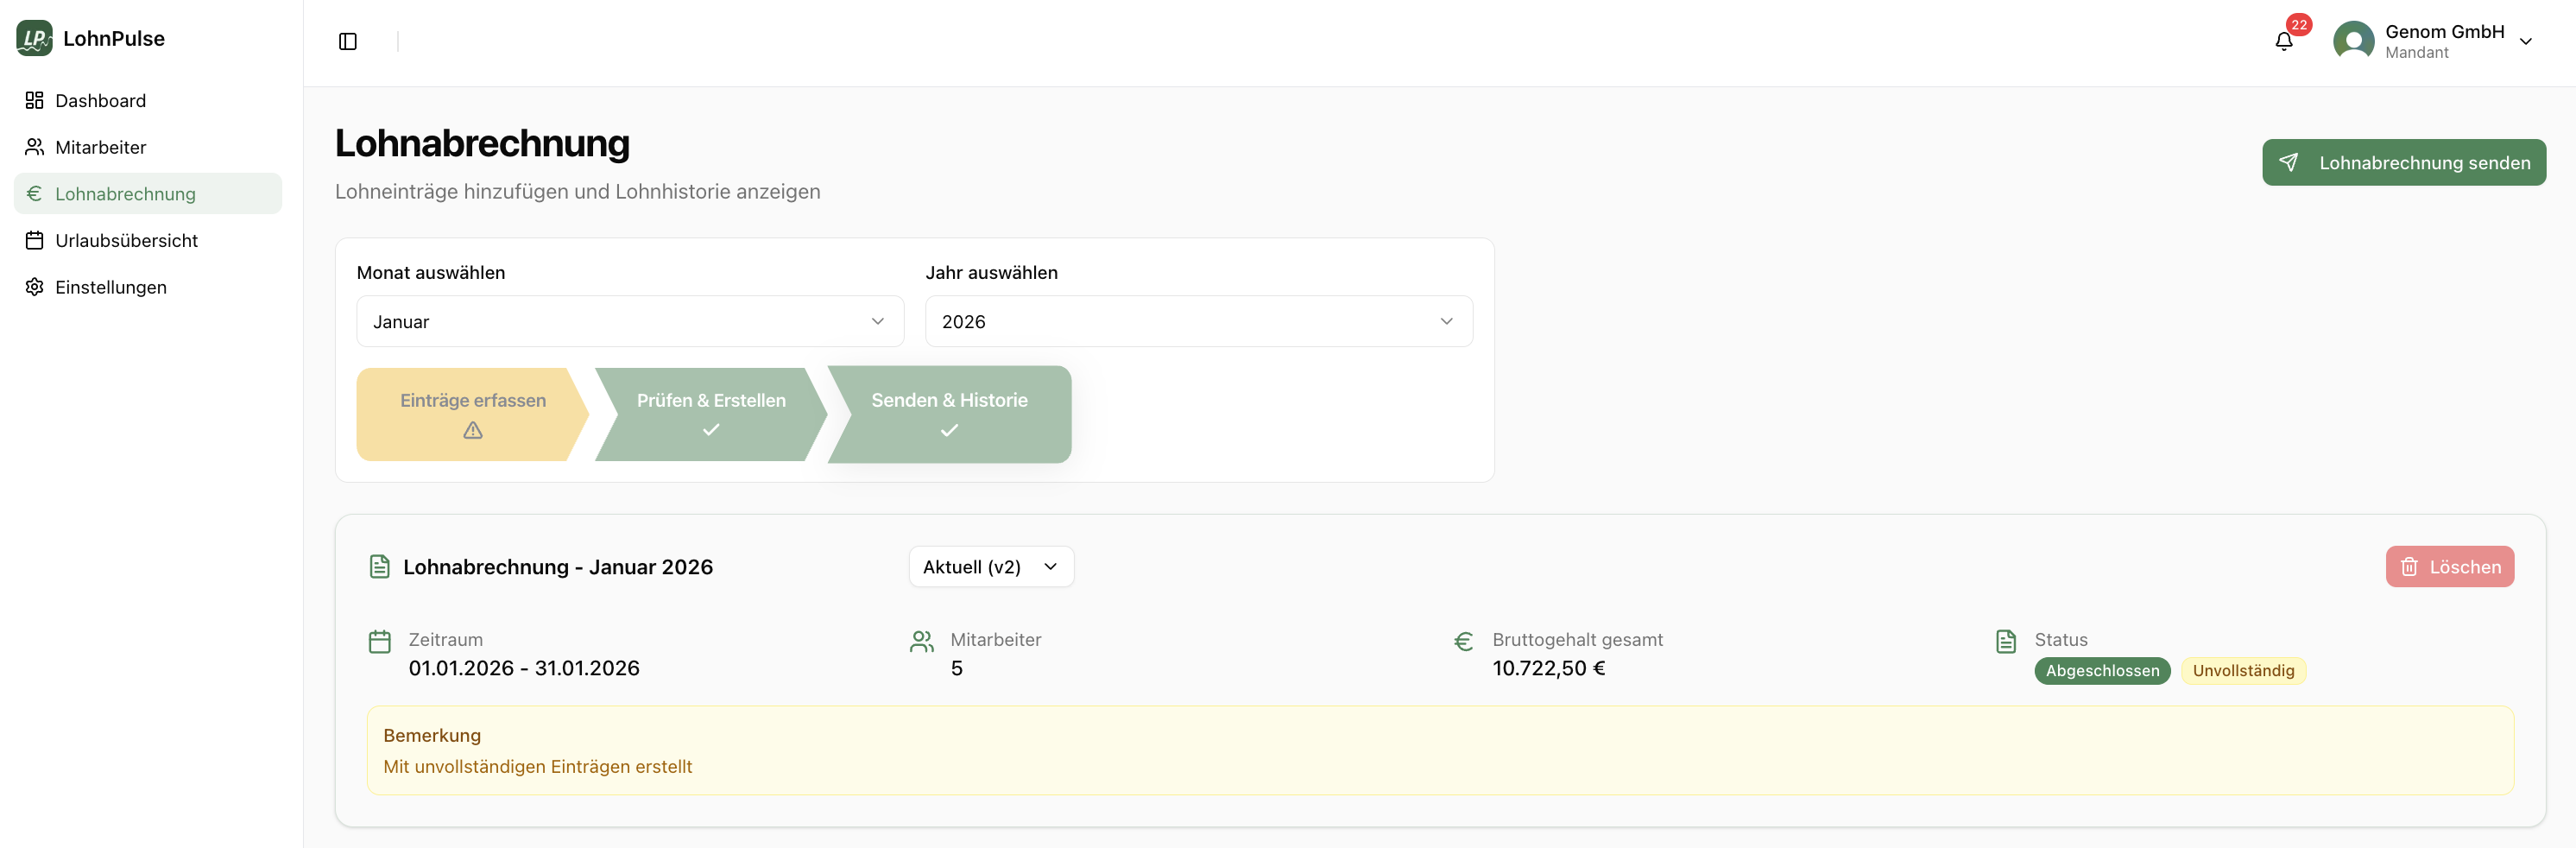Click the document icon beside Lohnabrechnung title

(380, 567)
